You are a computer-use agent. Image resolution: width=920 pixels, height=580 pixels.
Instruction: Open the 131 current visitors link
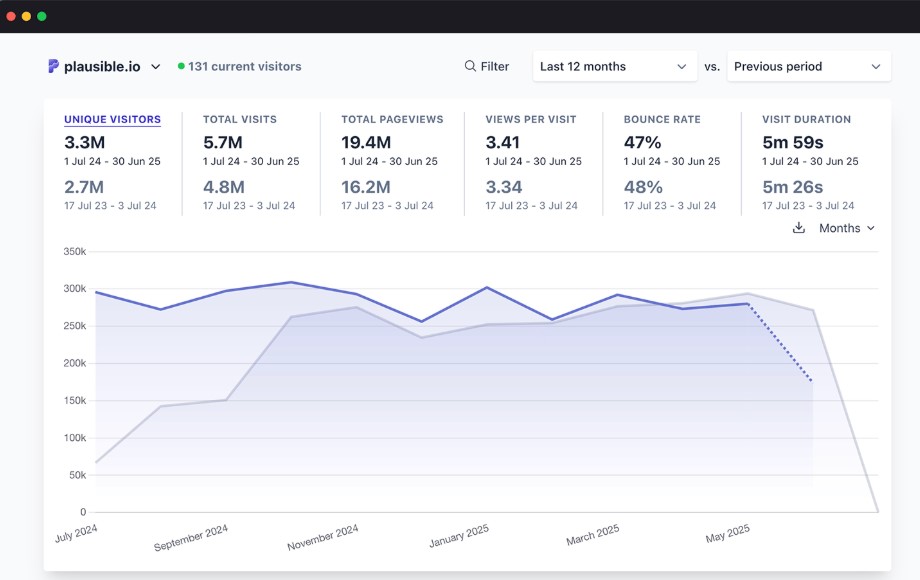click(244, 66)
